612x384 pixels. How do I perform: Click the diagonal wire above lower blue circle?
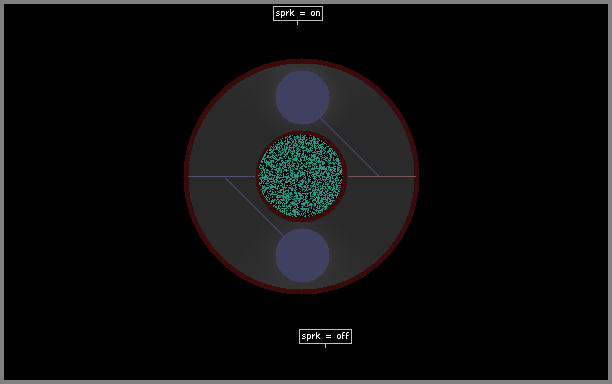pyautogui.click(x=254, y=206)
